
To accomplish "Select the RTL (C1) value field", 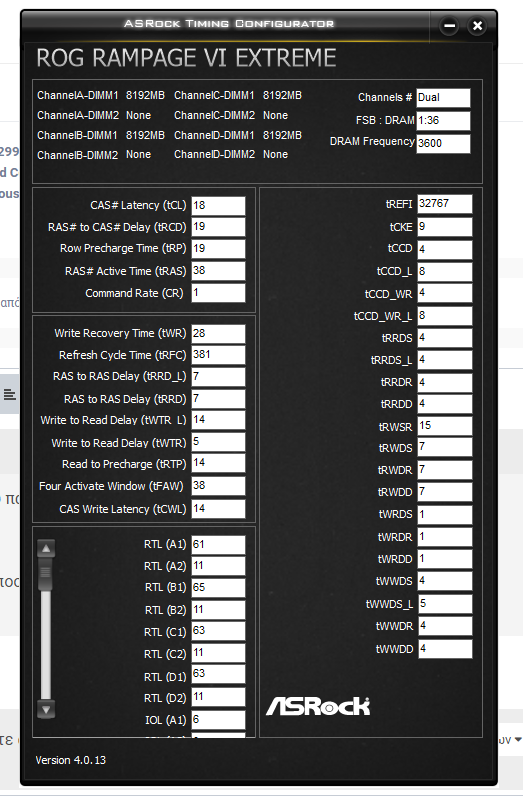I will coord(218,631).
